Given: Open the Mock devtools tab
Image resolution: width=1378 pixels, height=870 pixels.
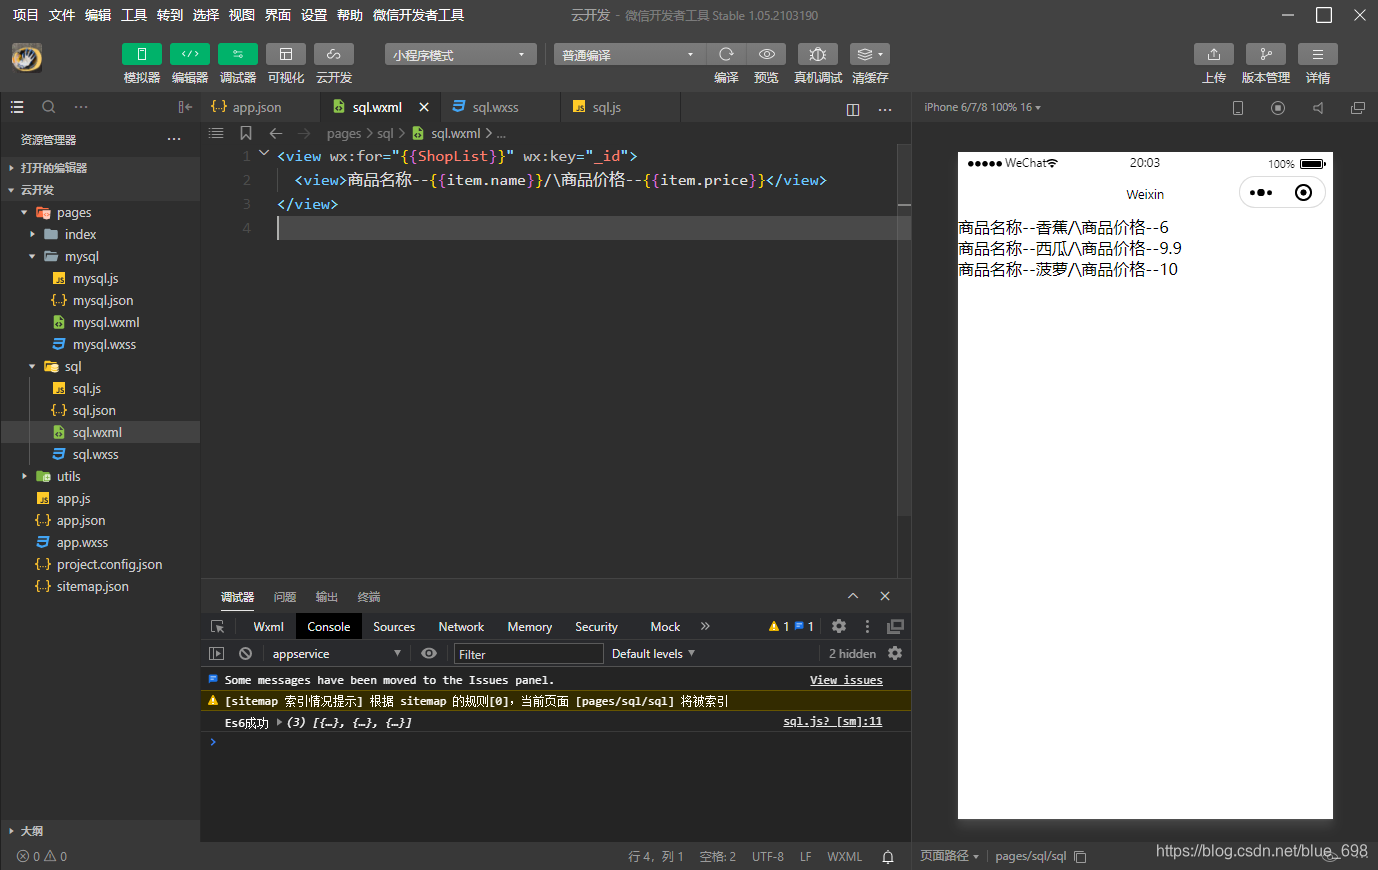Looking at the screenshot, I should [665, 627].
